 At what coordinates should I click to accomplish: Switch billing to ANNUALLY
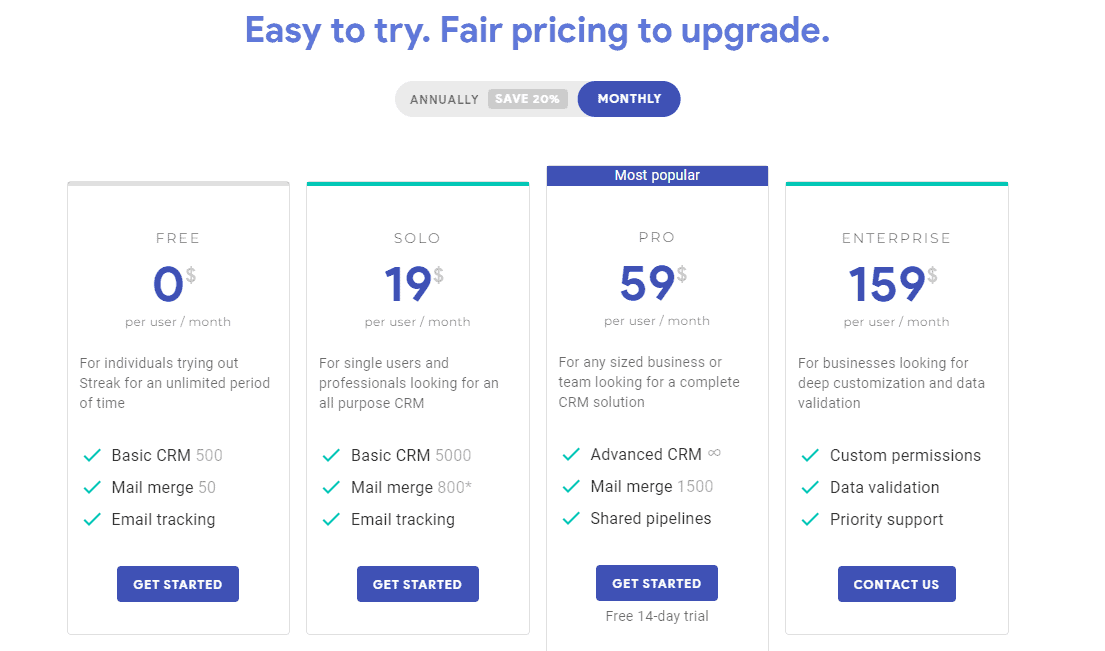(x=444, y=99)
